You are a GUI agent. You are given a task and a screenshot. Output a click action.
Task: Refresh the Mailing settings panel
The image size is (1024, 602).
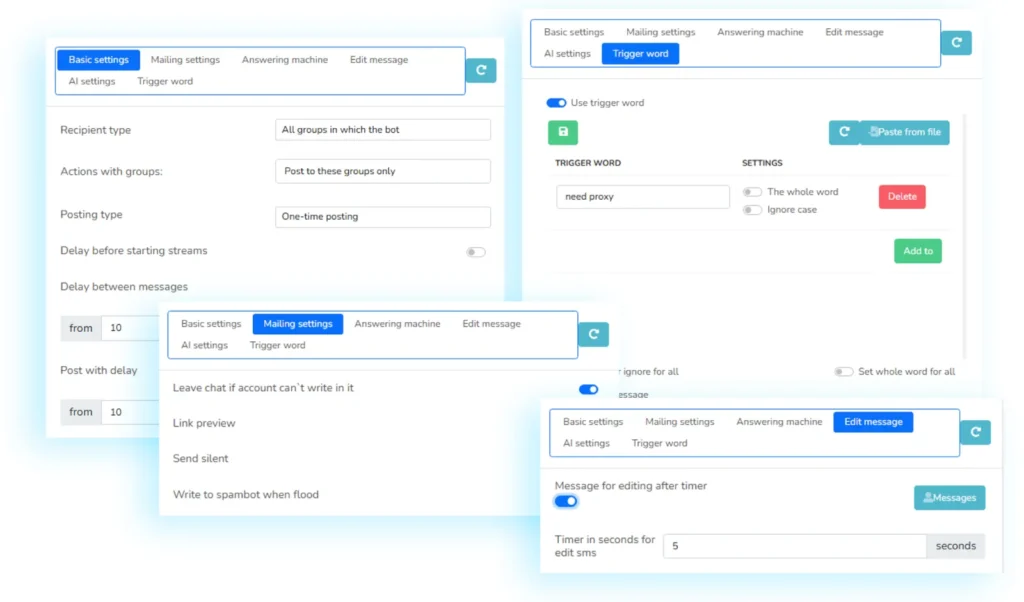tap(594, 334)
